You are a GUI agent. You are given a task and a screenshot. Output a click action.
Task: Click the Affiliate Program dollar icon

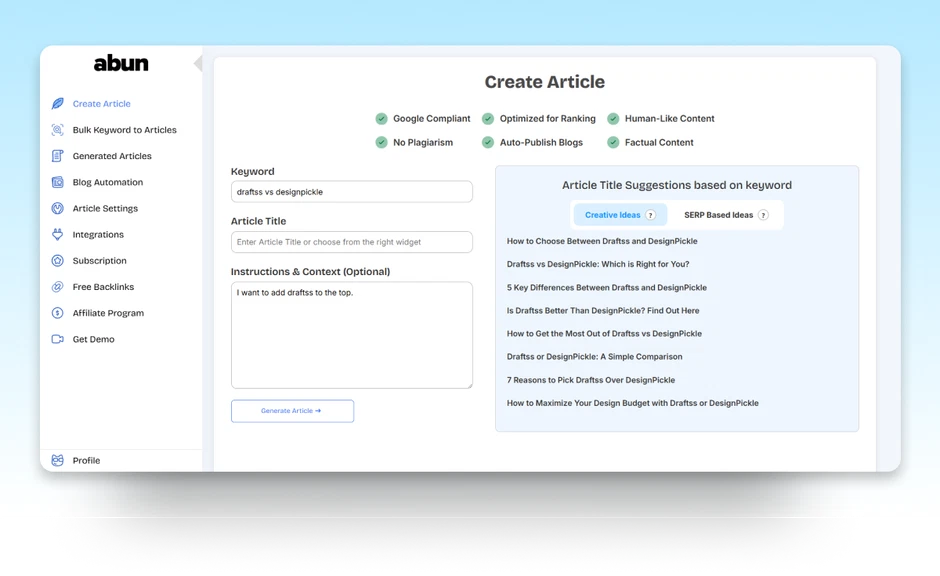58,313
